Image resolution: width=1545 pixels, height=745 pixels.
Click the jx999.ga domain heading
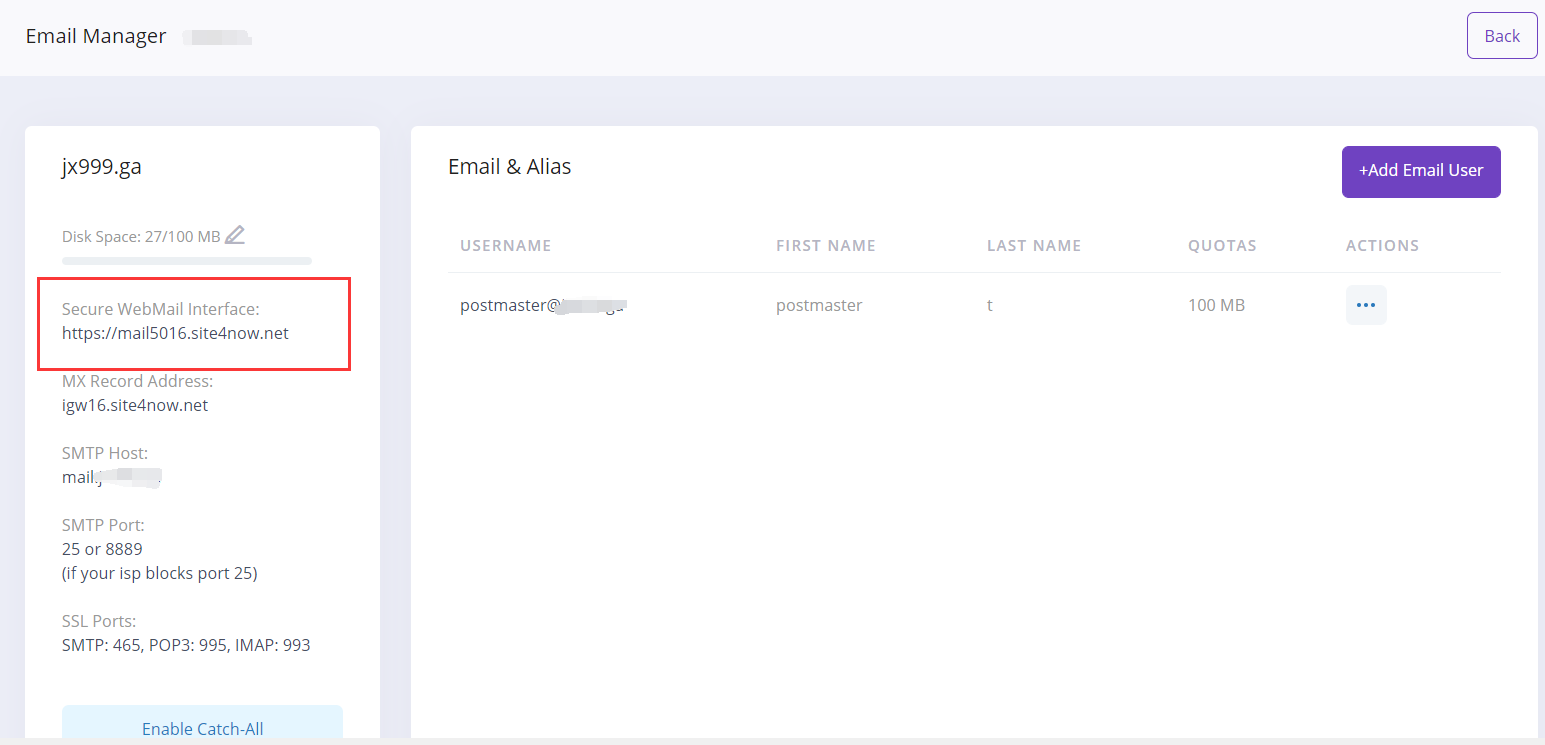pyautogui.click(x=102, y=167)
